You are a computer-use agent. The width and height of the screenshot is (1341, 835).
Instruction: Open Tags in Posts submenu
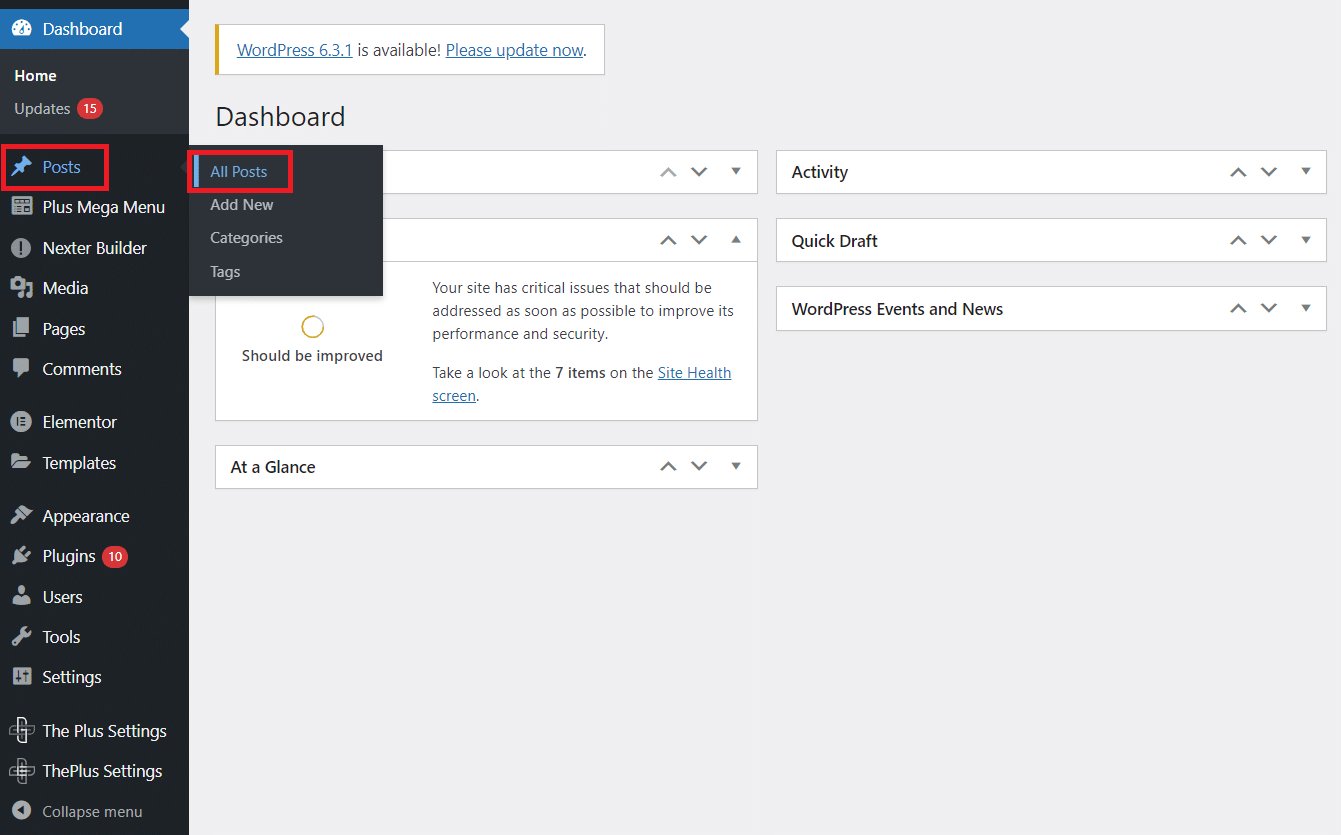tap(225, 272)
